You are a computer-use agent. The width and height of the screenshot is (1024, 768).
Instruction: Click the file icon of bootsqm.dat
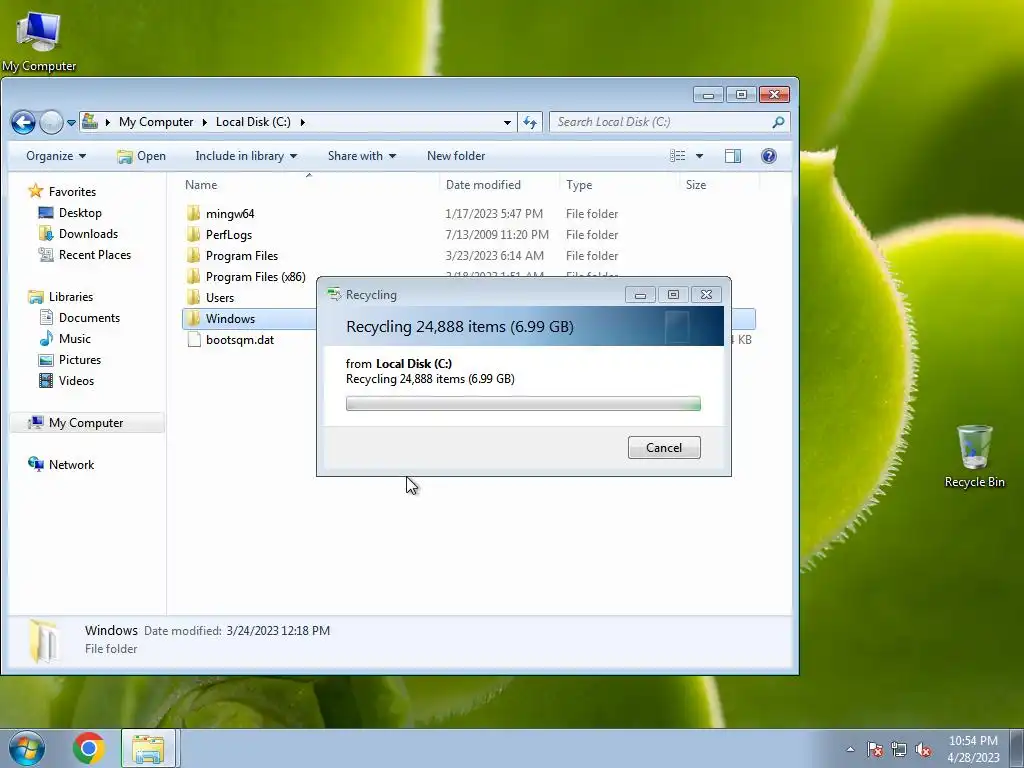(x=193, y=339)
